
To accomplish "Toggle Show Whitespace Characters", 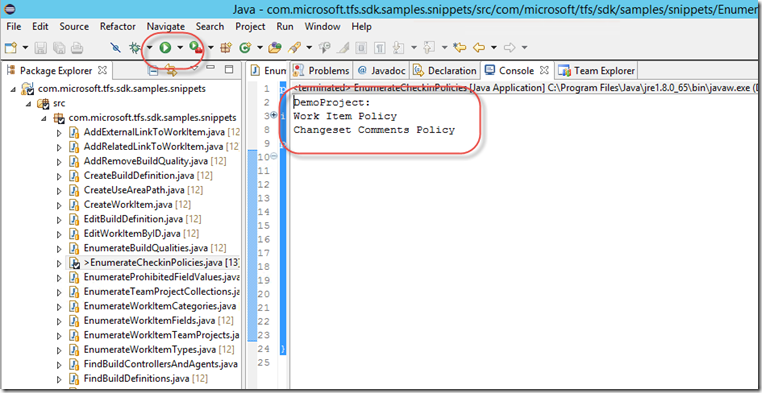I will pyautogui.click(x=379, y=48).
